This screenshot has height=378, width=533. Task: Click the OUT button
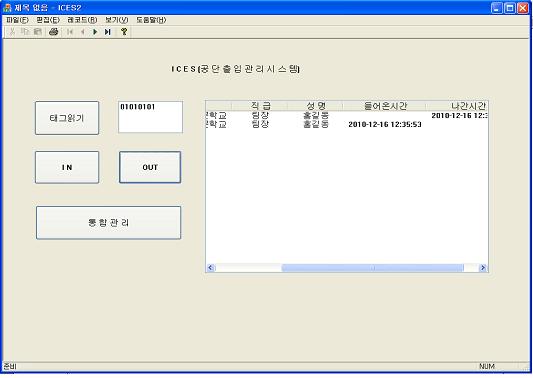coord(150,167)
